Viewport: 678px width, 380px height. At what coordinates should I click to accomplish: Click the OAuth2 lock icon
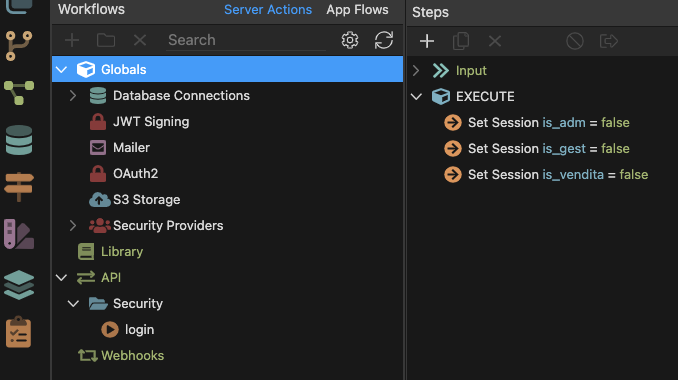pos(98,173)
